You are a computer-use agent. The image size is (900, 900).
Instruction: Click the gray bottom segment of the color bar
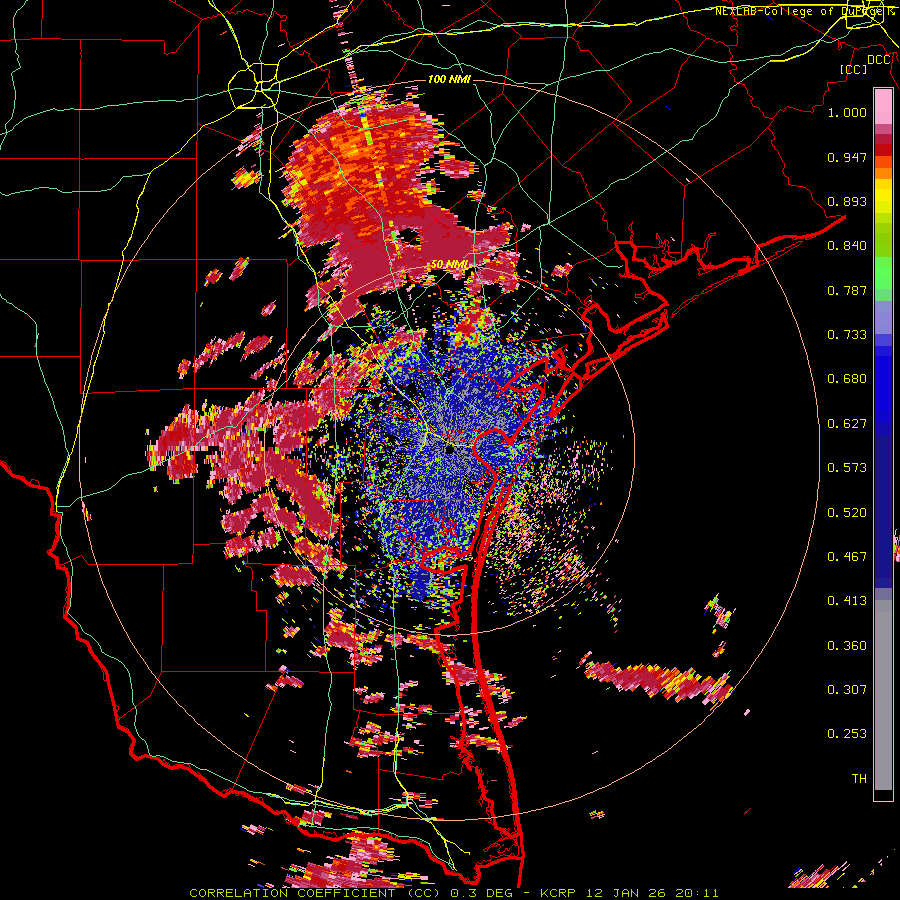click(x=883, y=695)
